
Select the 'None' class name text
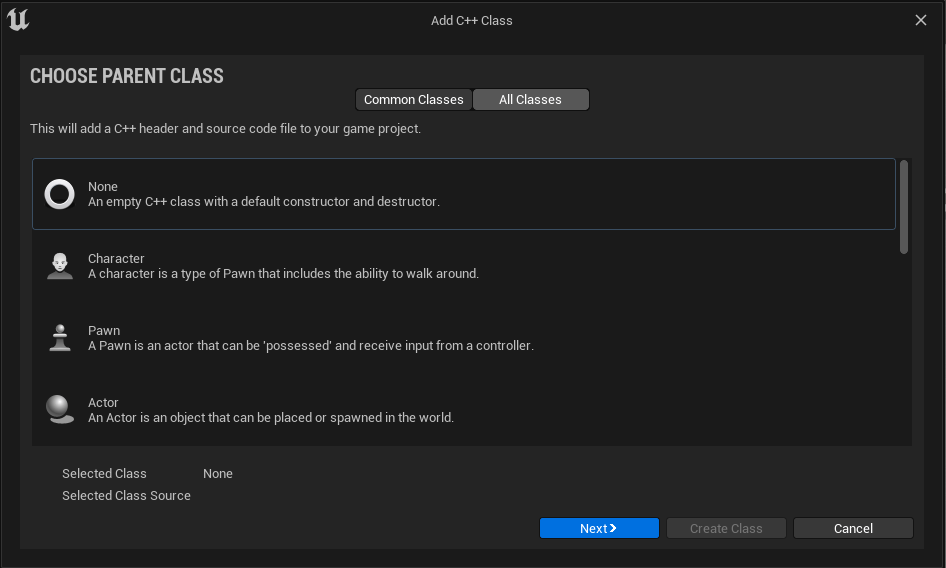pyautogui.click(x=103, y=187)
